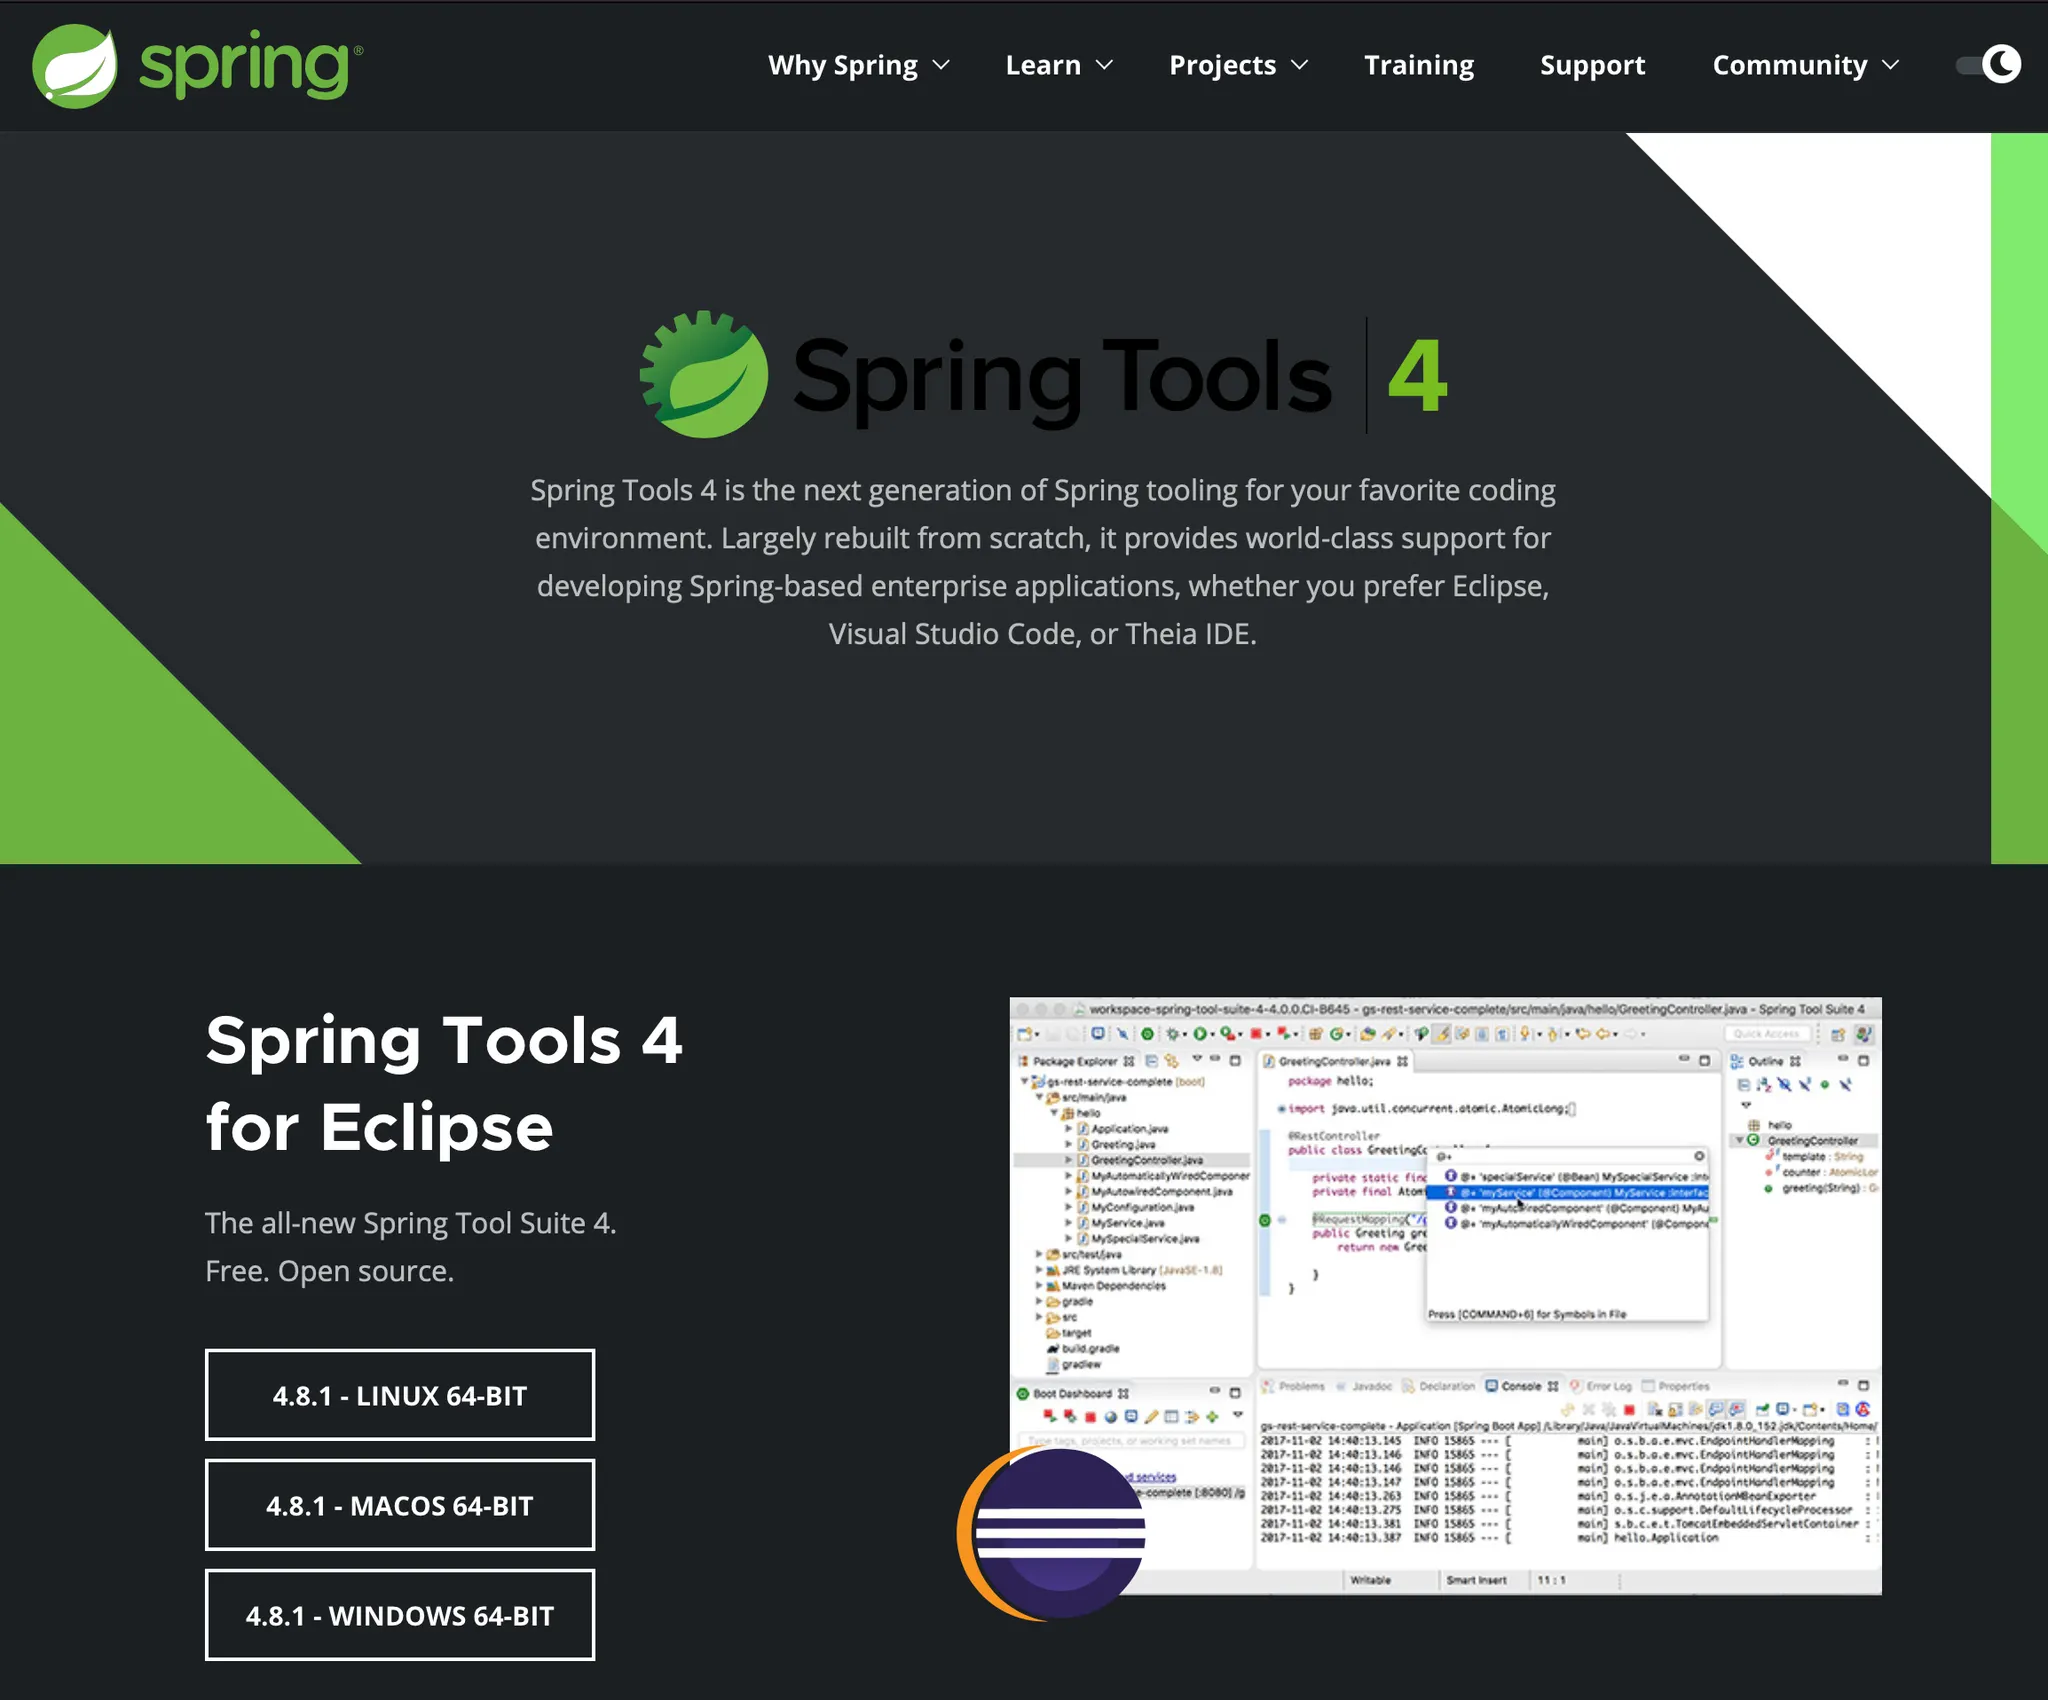The image size is (2048, 1700).
Task: Click the spring wordmark text in header
Action: click(x=245, y=66)
